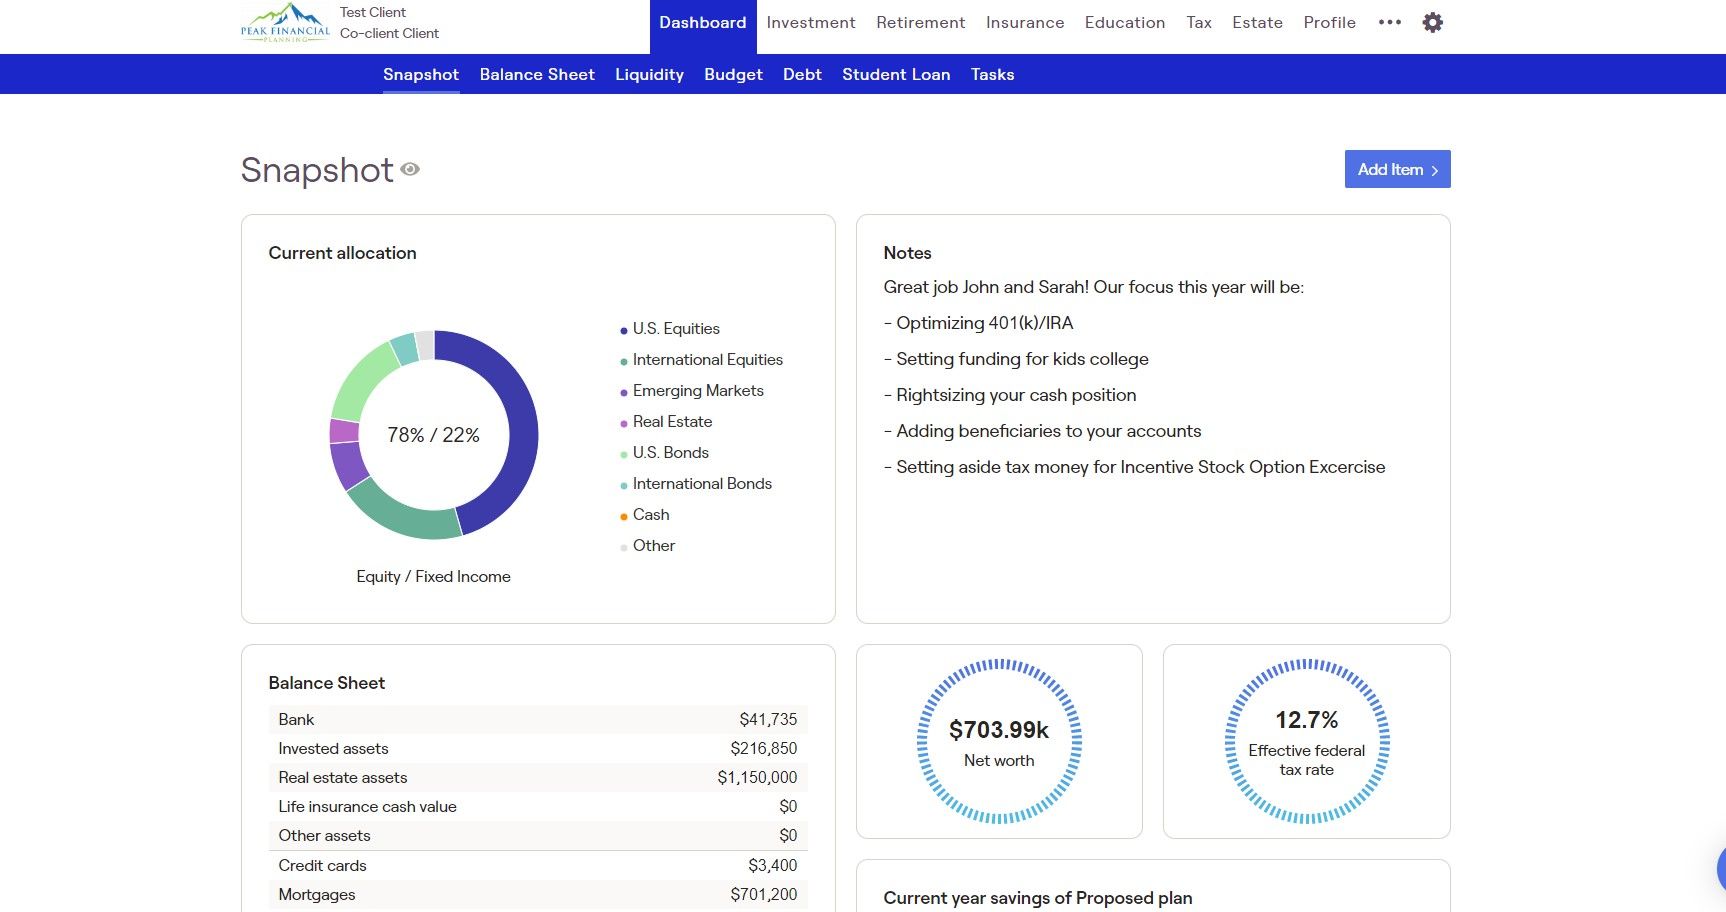Click the Equity / Fixed Income chart caption
Viewport: 1726px width, 912px height.
(x=433, y=577)
